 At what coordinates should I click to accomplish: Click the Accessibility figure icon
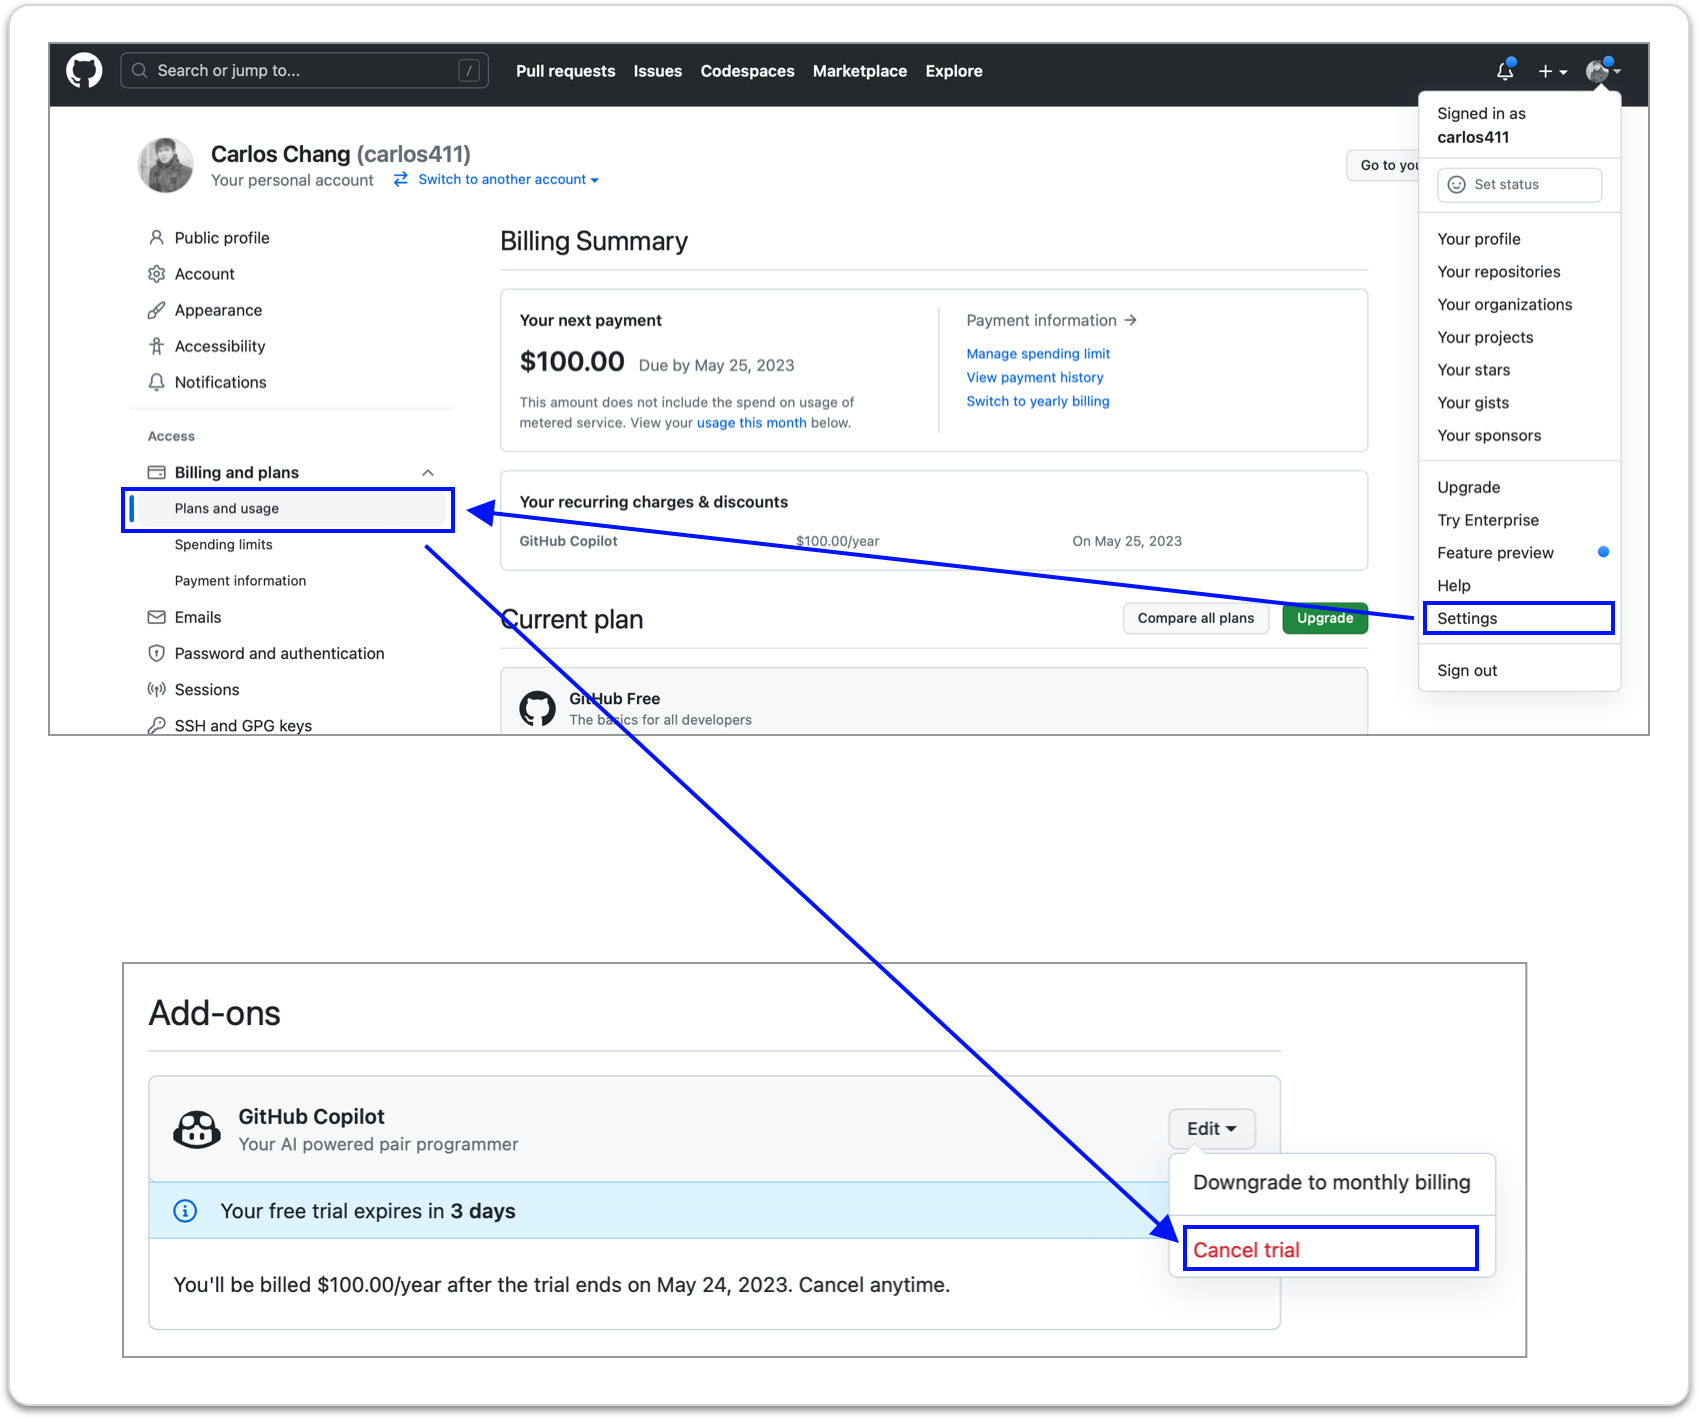click(156, 346)
